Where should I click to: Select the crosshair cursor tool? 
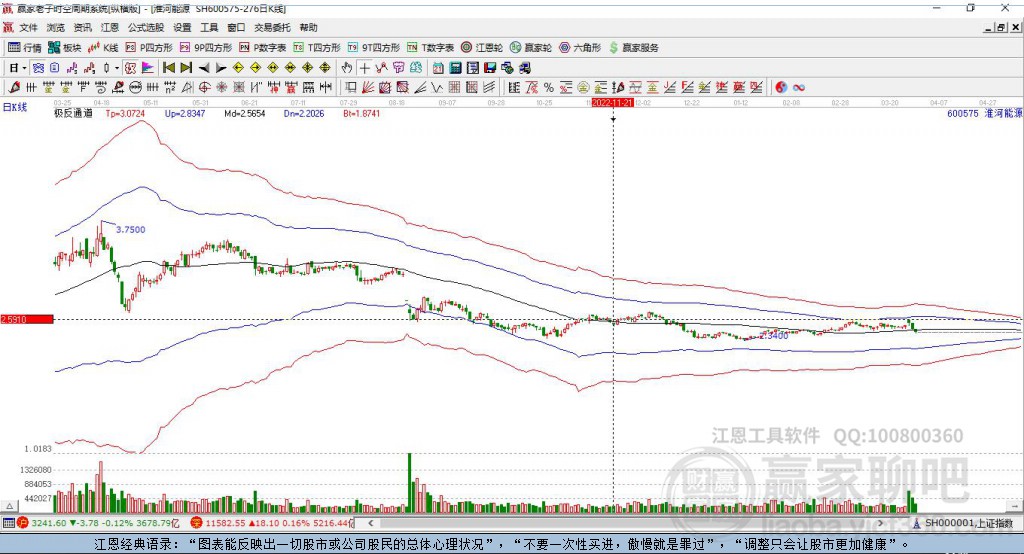click(x=364, y=68)
